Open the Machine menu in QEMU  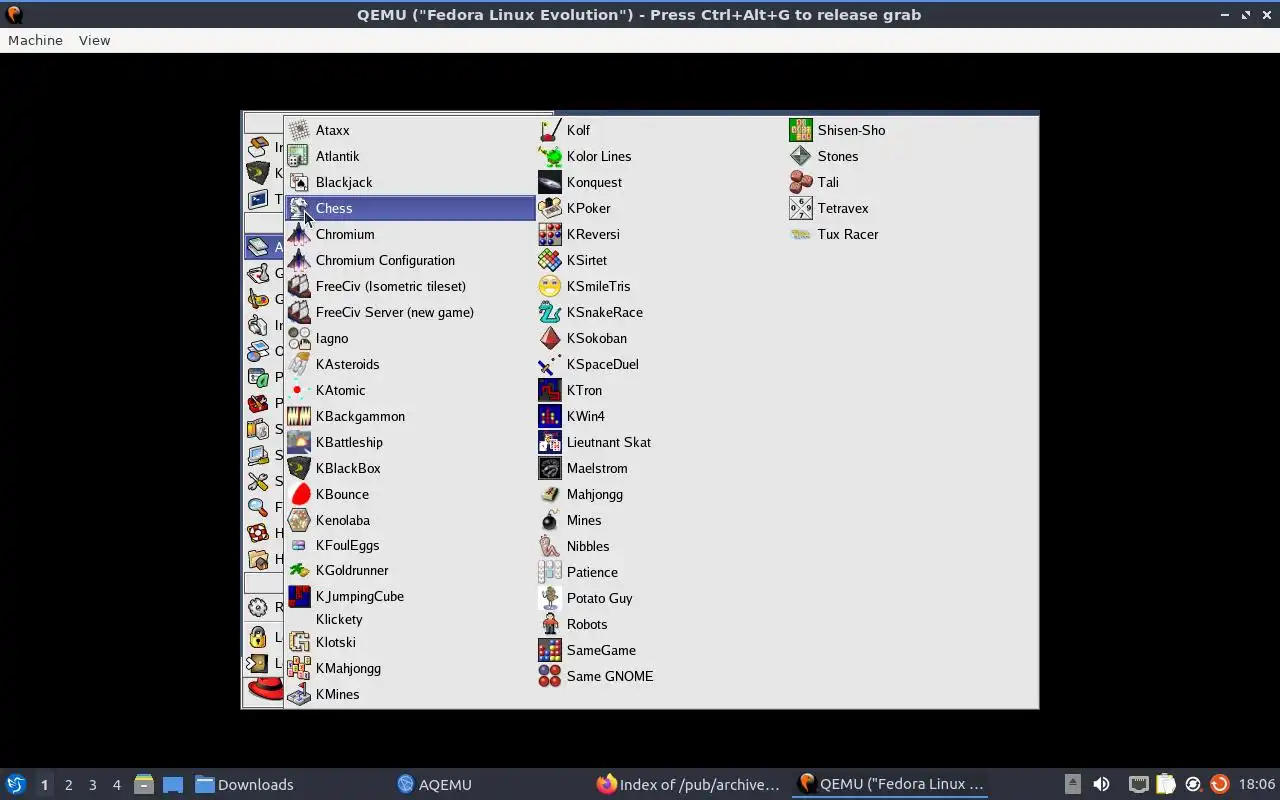coord(35,40)
